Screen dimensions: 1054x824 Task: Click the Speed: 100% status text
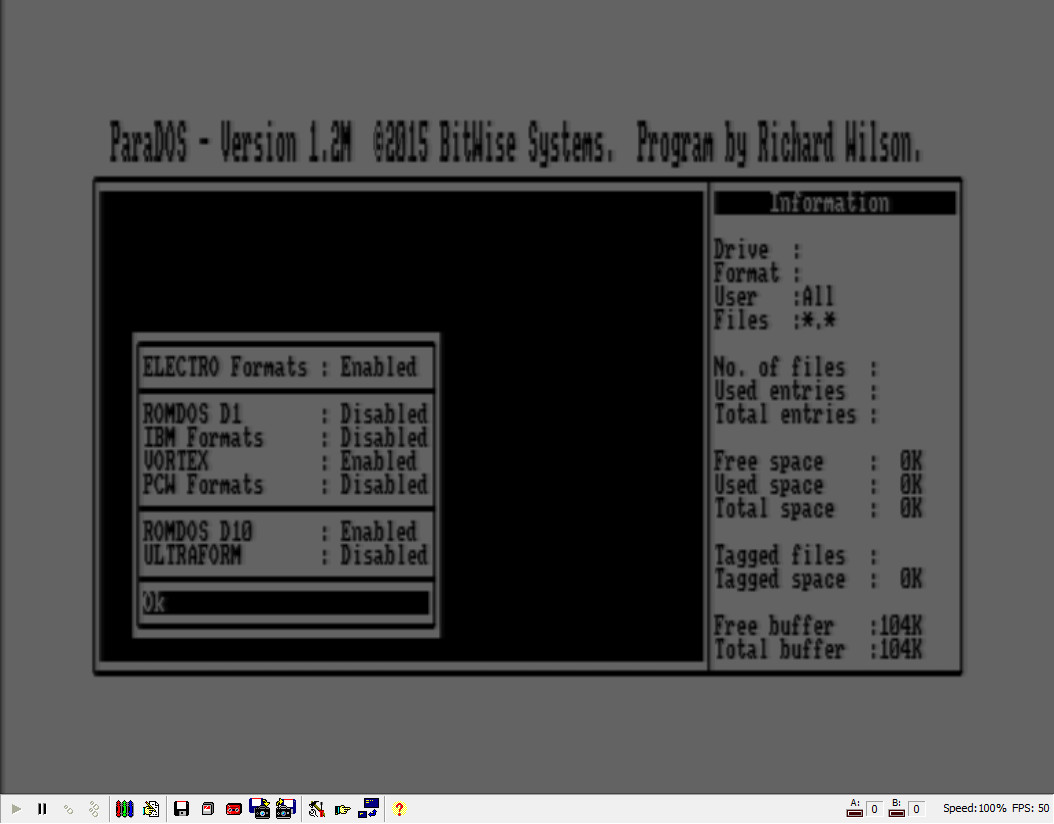974,809
